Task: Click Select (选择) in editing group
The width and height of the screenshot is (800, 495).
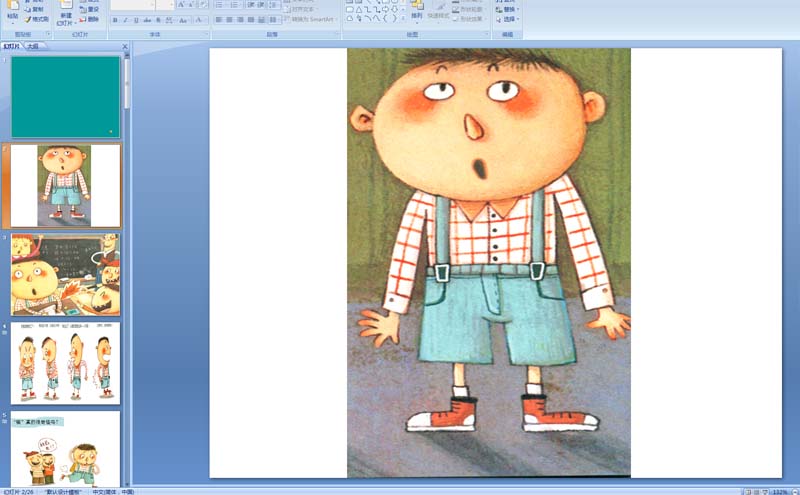Action: tap(508, 19)
